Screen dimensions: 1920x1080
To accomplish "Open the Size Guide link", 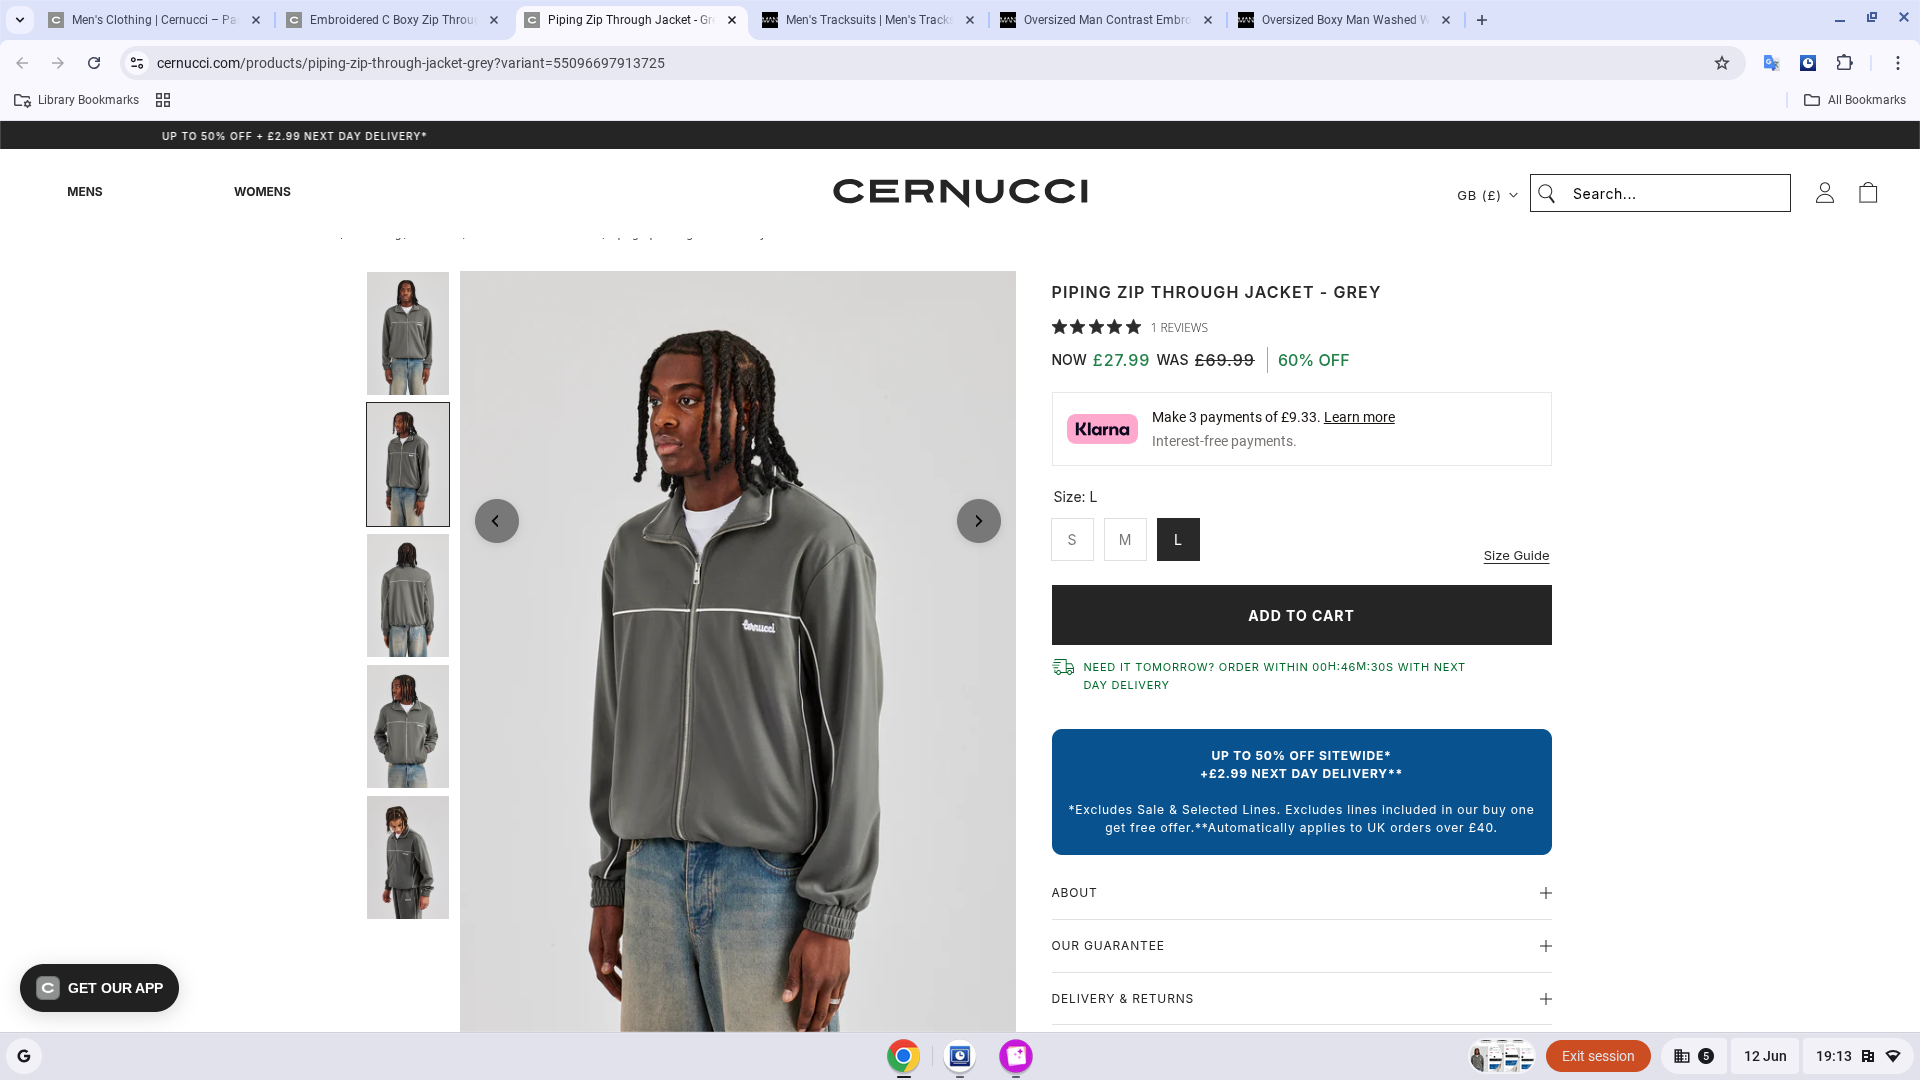I will tap(1516, 556).
